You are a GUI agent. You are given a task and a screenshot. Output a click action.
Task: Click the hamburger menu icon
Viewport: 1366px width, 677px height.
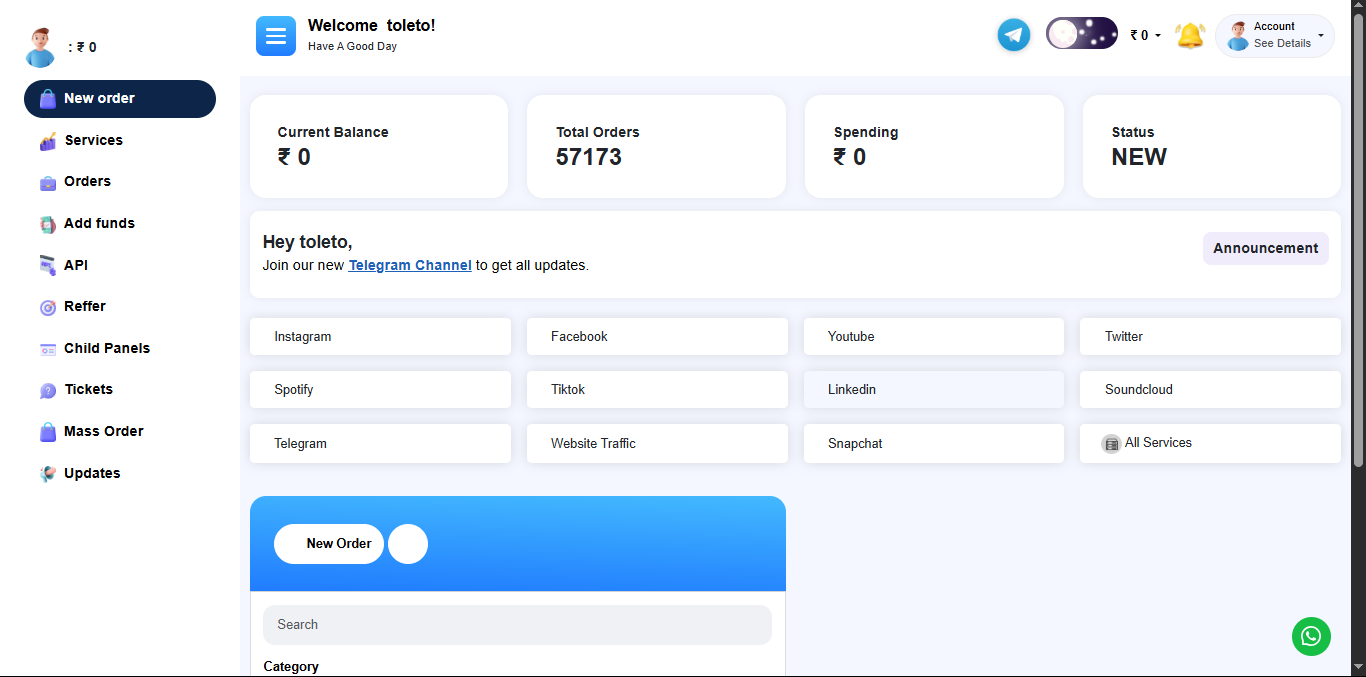point(276,36)
